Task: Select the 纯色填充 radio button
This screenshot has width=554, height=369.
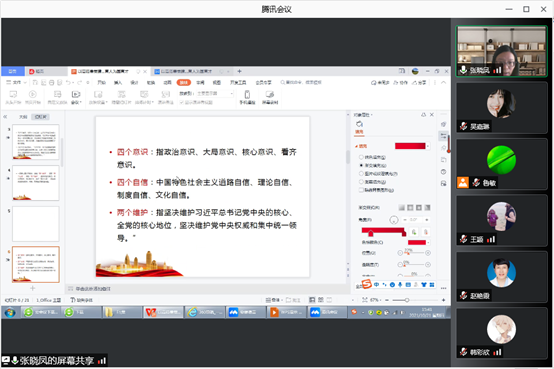Action: coord(361,157)
